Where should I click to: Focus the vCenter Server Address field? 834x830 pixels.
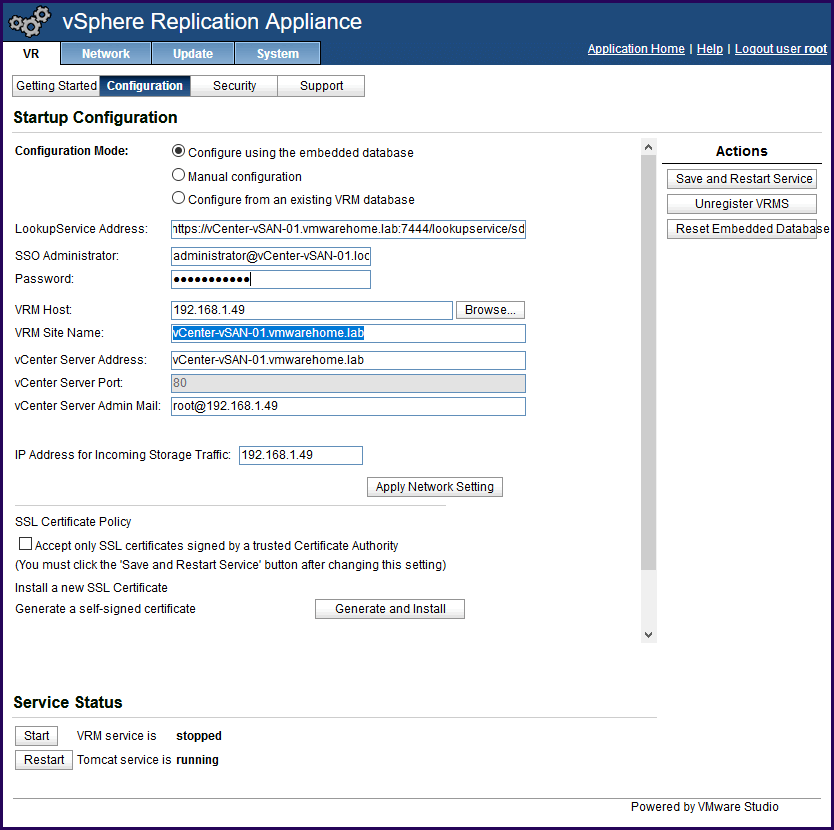pos(348,360)
